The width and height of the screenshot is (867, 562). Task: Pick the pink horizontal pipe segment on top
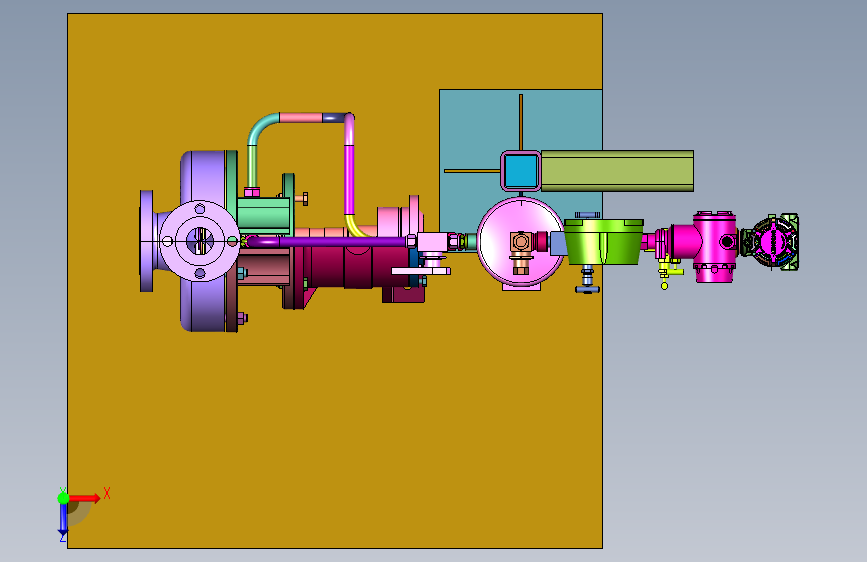click(301, 117)
